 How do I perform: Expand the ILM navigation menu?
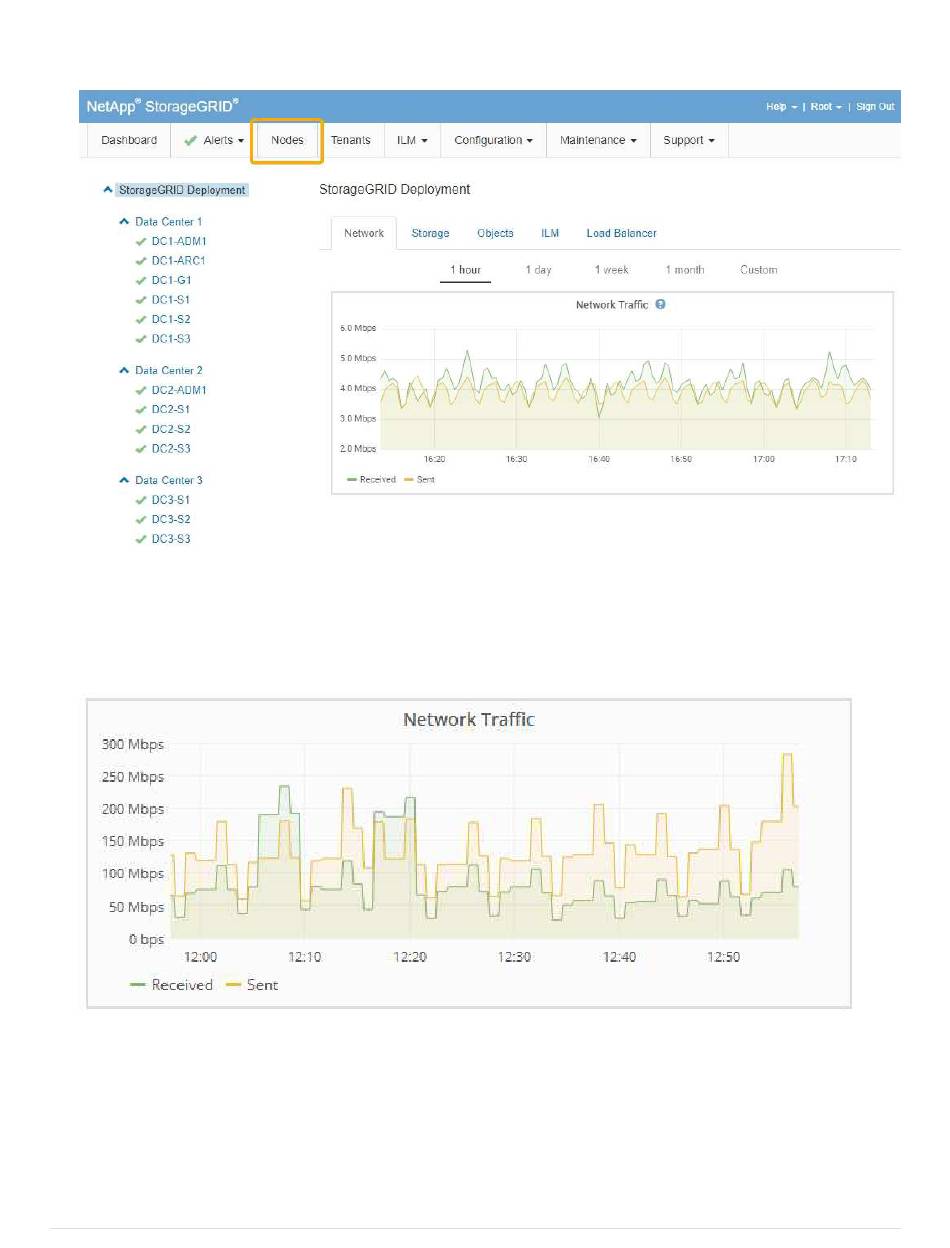tap(412, 141)
